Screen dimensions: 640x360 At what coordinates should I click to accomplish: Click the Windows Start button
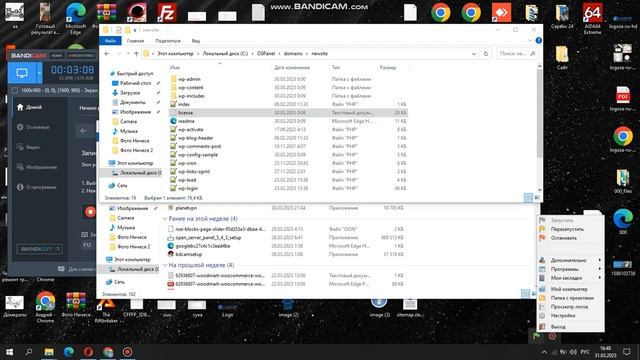click(9, 352)
